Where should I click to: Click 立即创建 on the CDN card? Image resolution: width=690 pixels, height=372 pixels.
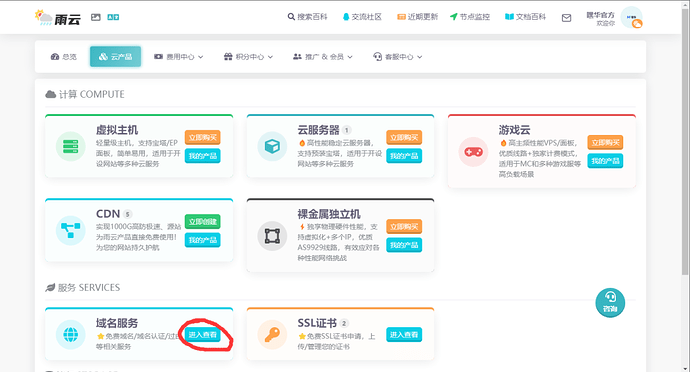pos(202,221)
